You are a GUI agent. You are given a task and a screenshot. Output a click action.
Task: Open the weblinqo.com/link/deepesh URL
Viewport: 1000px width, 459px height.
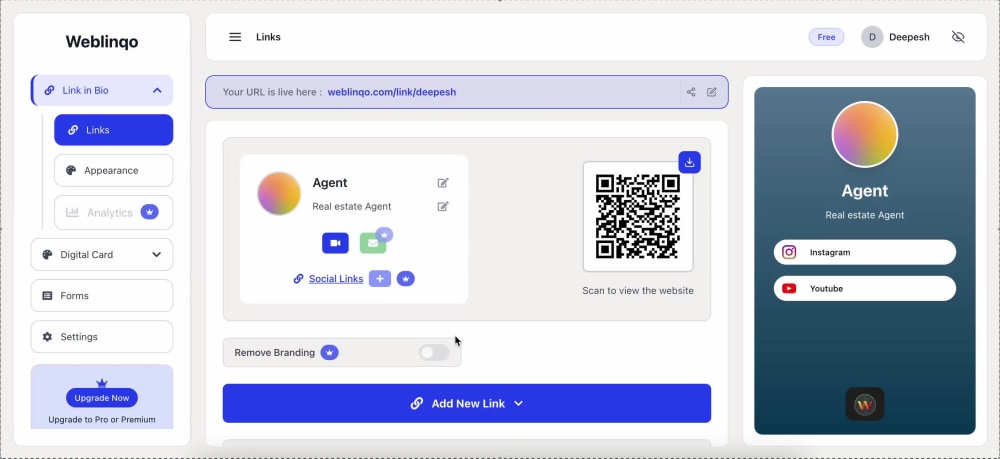click(x=392, y=92)
